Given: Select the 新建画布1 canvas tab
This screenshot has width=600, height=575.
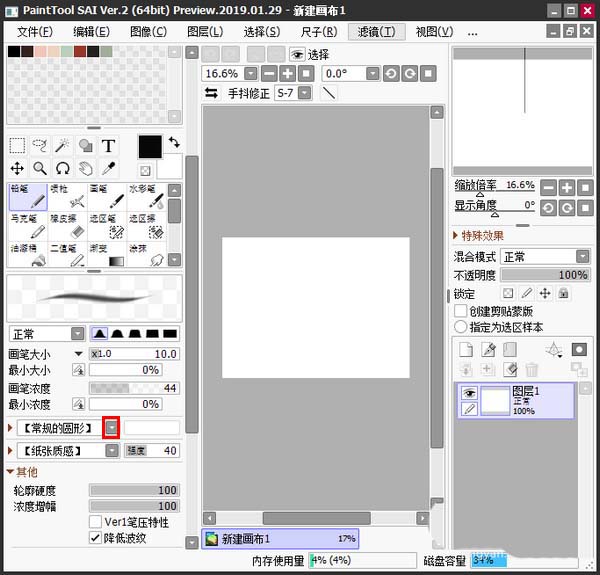Looking at the screenshot, I should click(x=280, y=539).
